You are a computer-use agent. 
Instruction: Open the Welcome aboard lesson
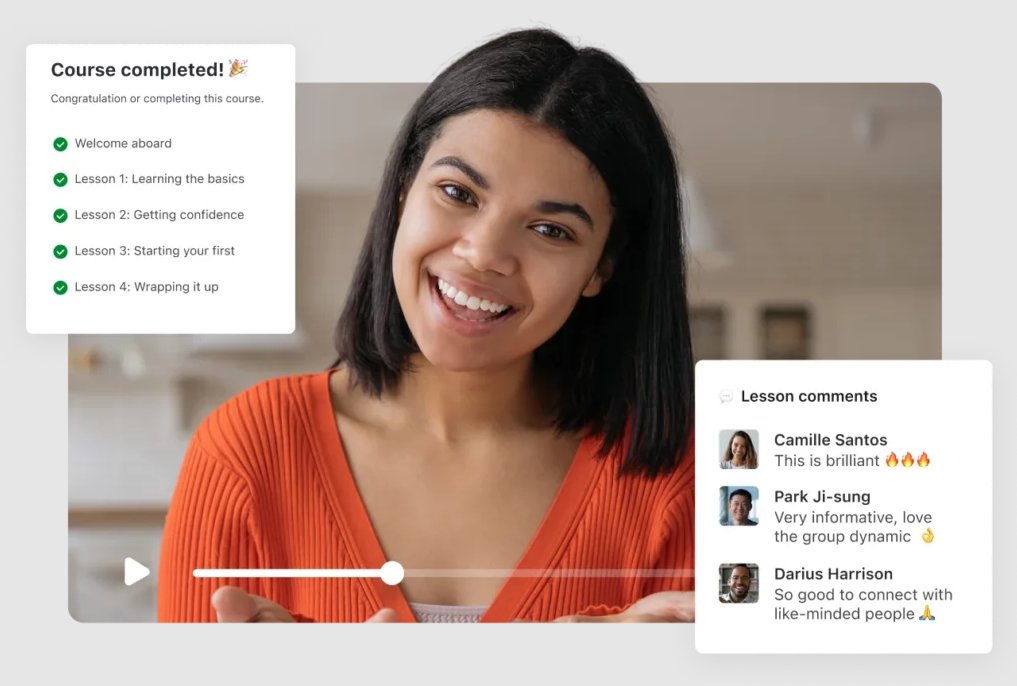[x=123, y=144]
